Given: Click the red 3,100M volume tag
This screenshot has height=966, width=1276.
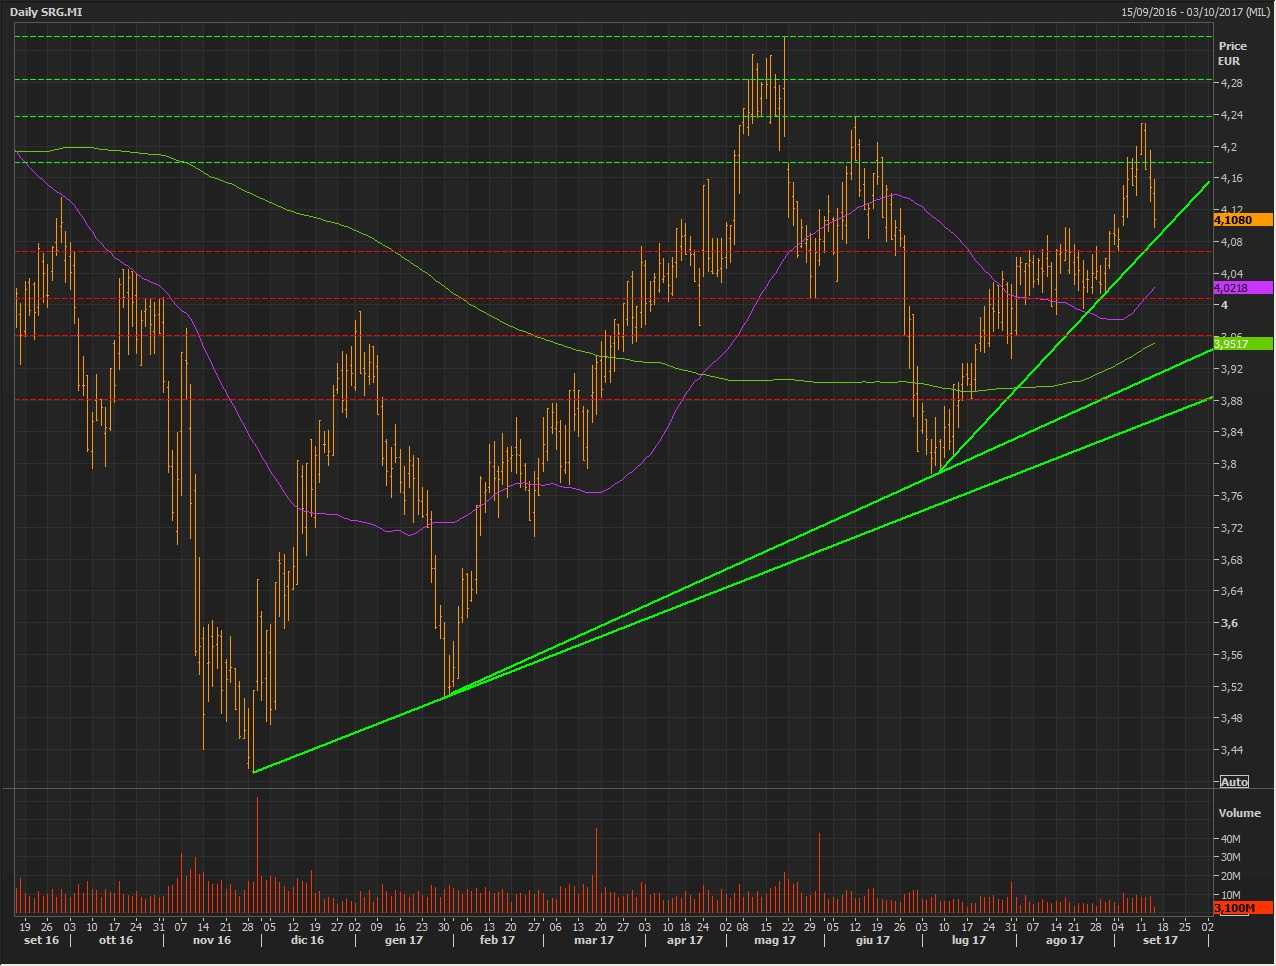Looking at the screenshot, I should (1242, 908).
